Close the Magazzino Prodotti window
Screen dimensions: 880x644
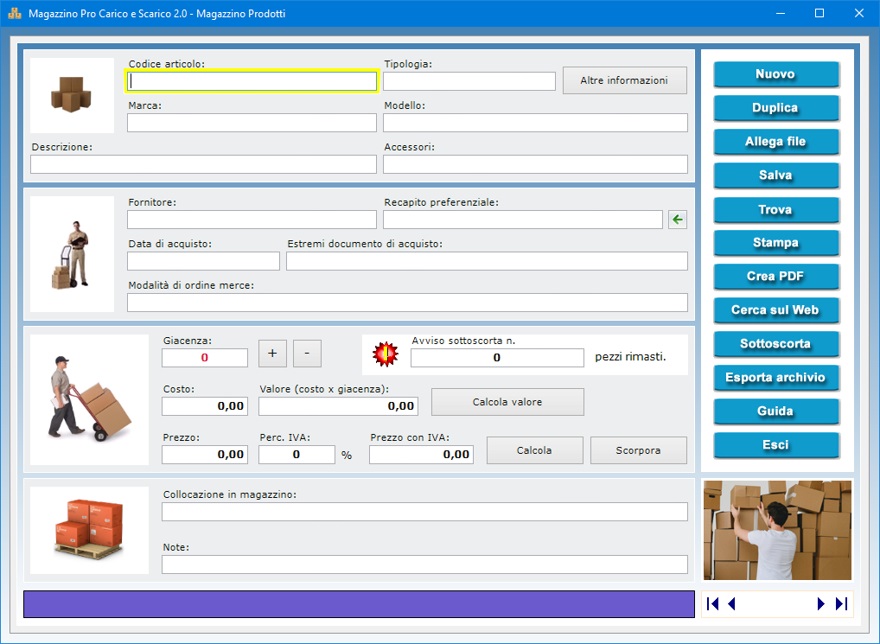[x=859, y=13]
